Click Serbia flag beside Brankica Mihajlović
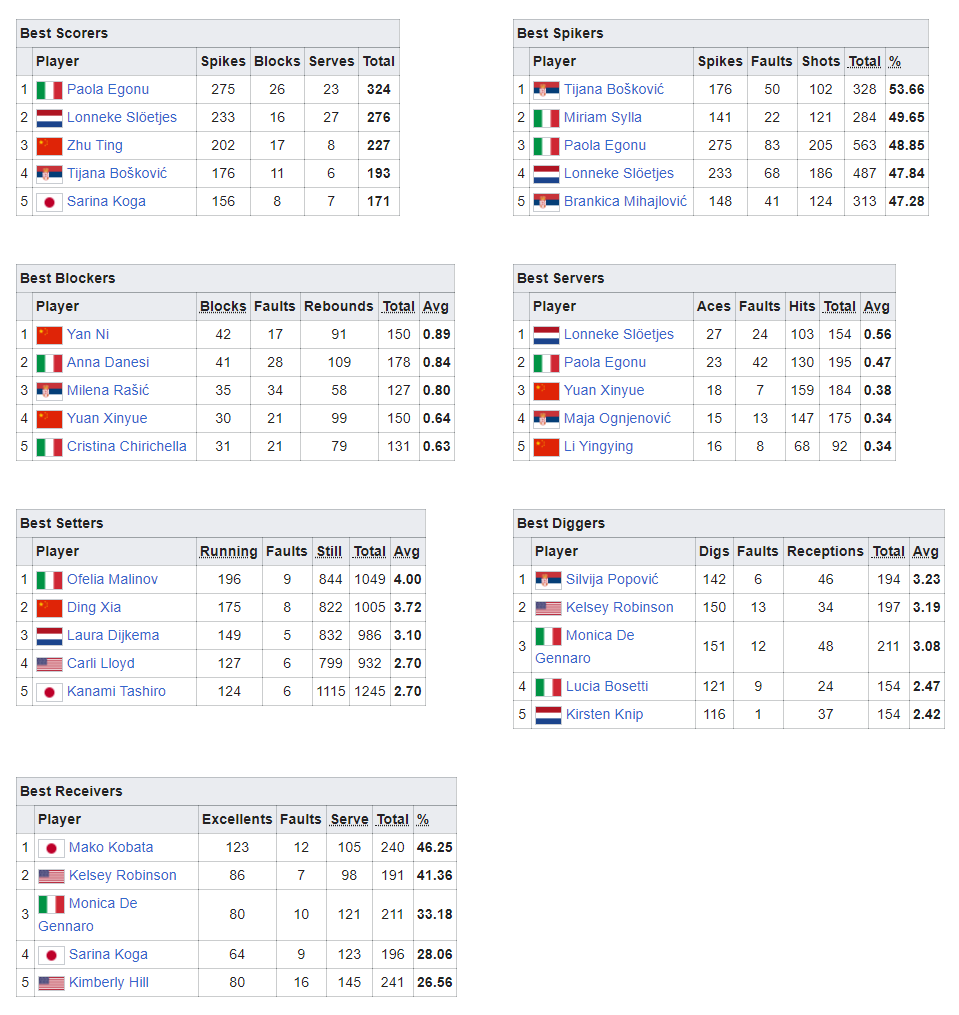The image size is (959, 1015). pyautogui.click(x=546, y=202)
